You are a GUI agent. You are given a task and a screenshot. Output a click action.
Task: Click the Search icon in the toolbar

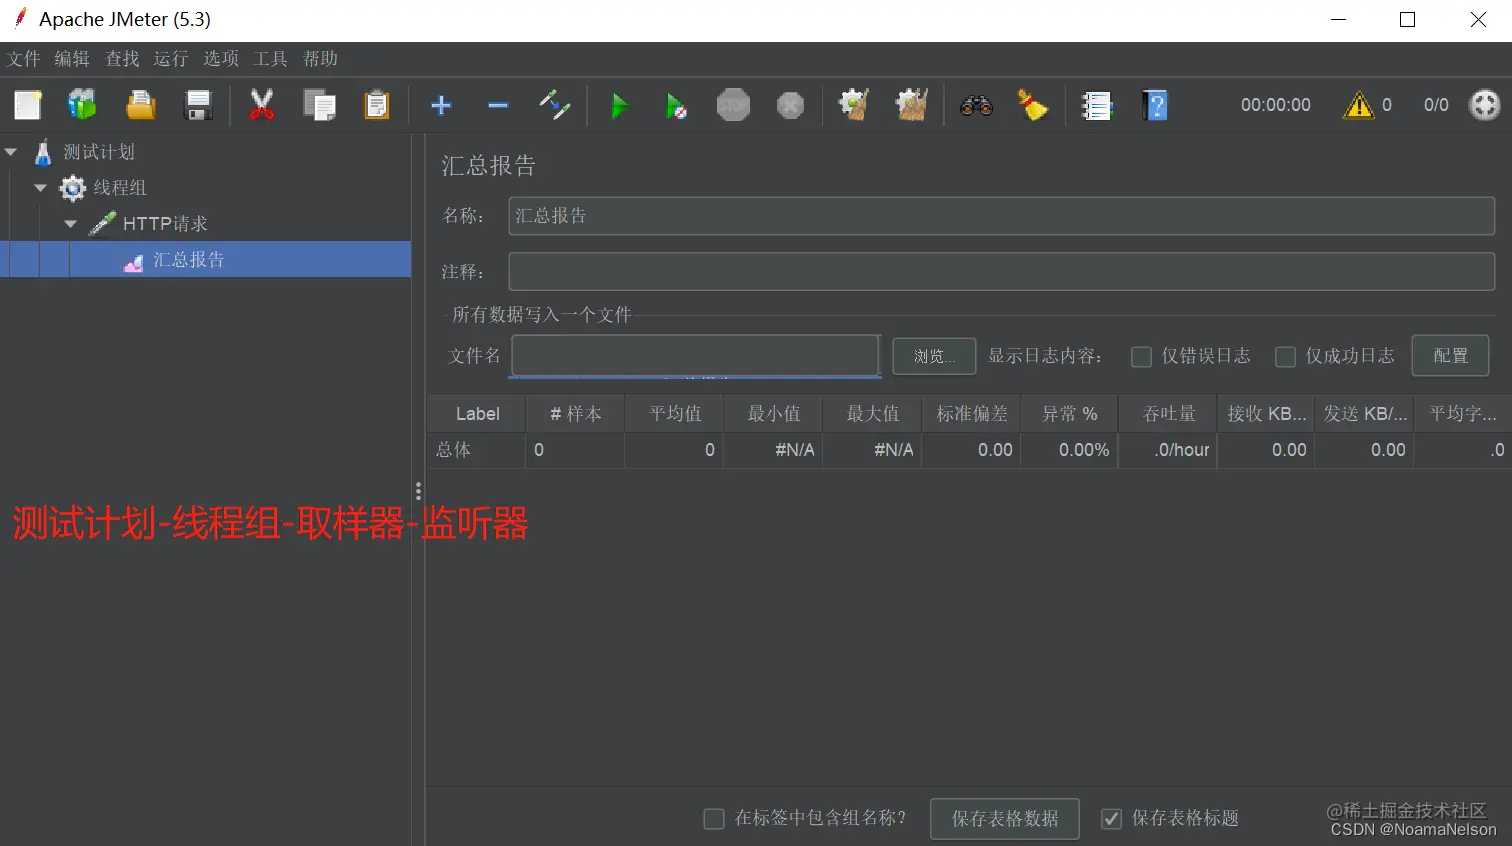(976, 104)
